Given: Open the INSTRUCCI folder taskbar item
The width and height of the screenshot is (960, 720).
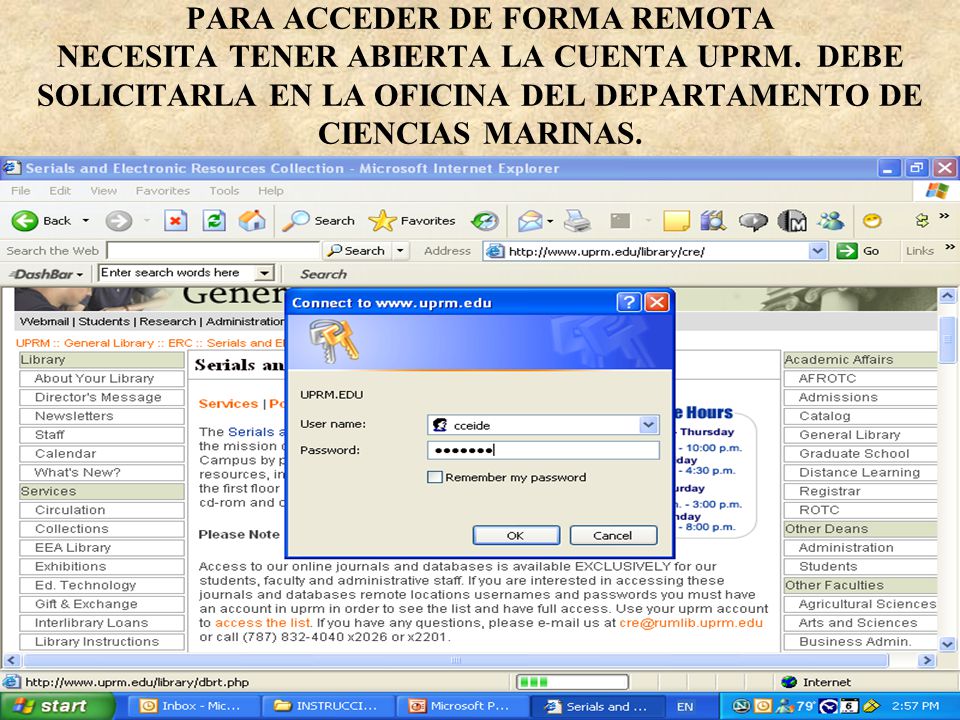Looking at the screenshot, I should 326,706.
